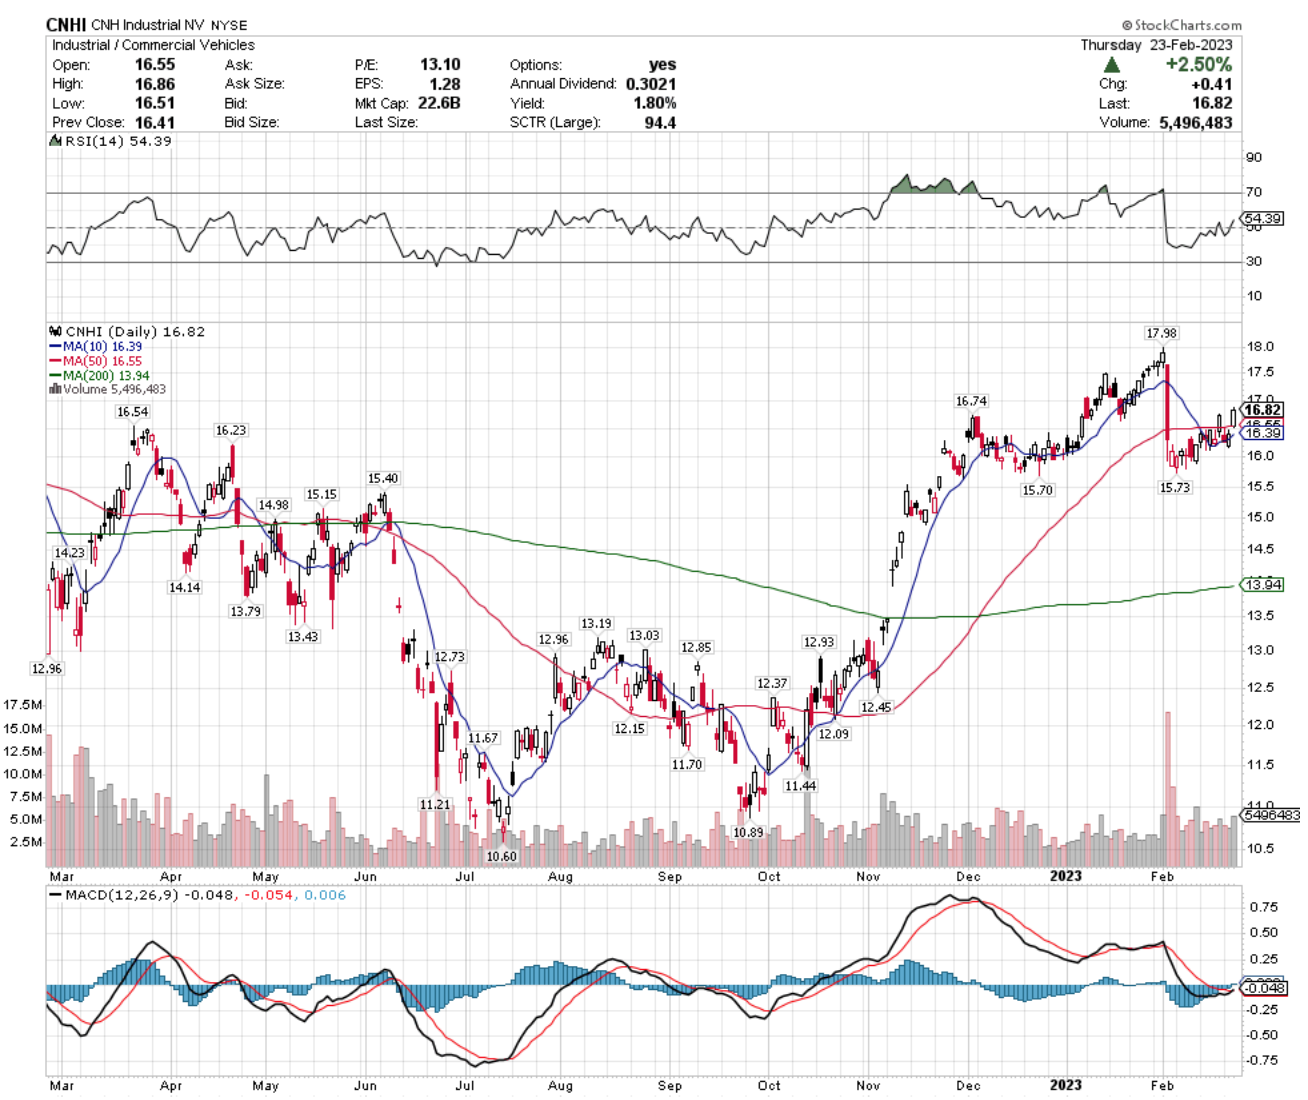Click the 12.85 price label
The image size is (1308, 1100).
coord(696,648)
